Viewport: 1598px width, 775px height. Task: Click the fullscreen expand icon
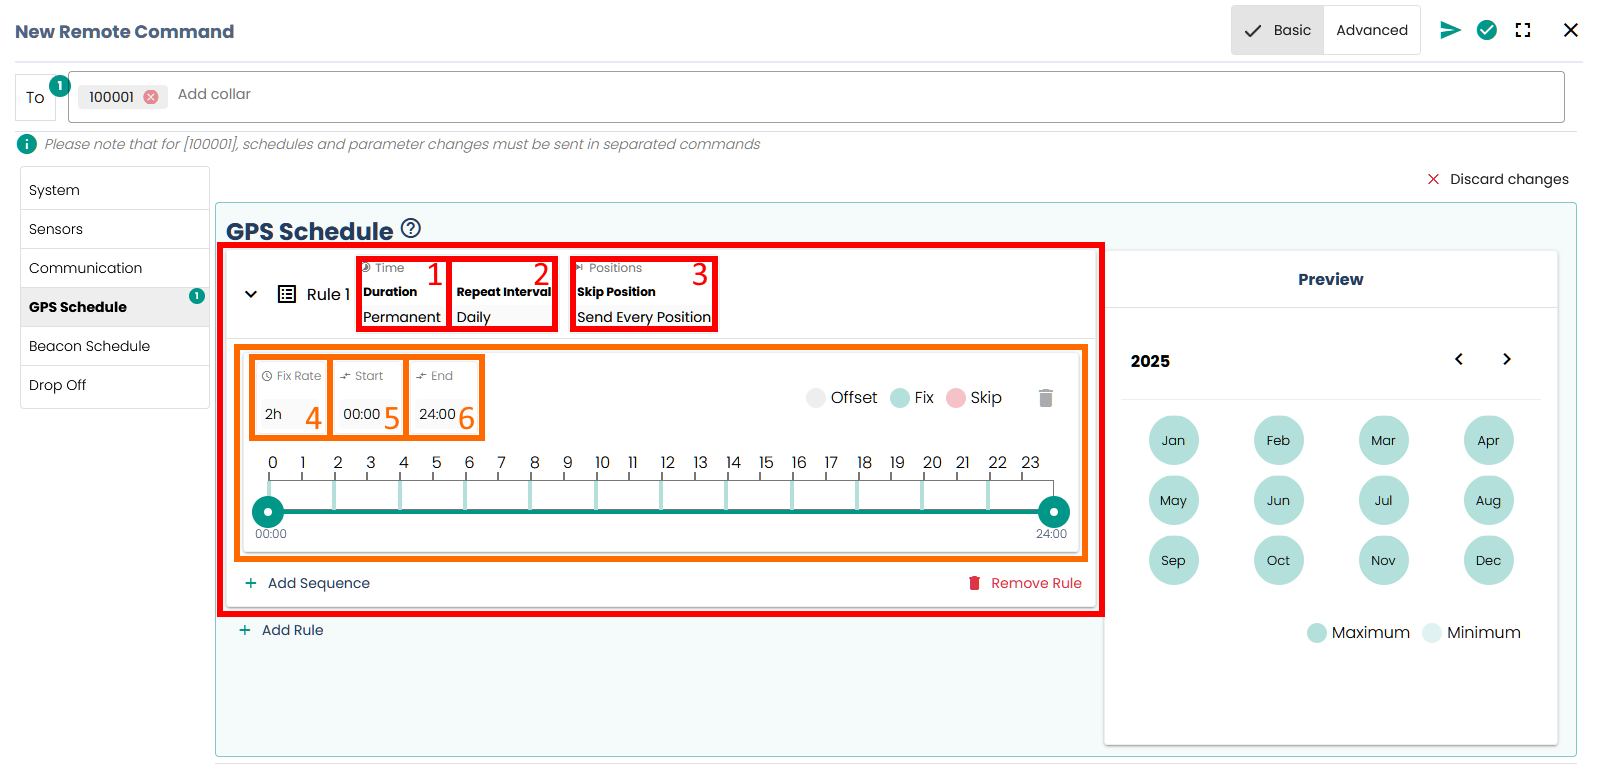[x=1522, y=30]
